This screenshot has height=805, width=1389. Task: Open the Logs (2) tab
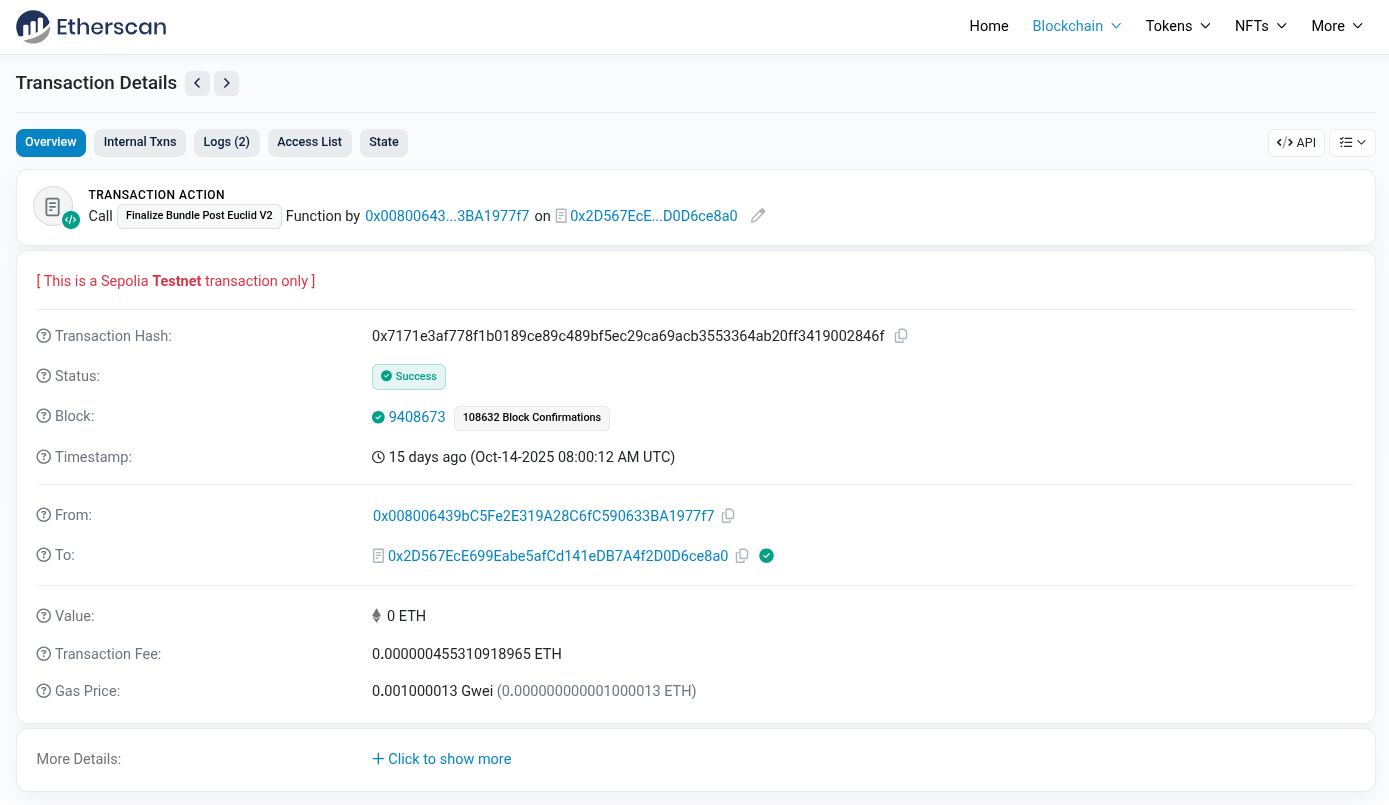(x=226, y=142)
